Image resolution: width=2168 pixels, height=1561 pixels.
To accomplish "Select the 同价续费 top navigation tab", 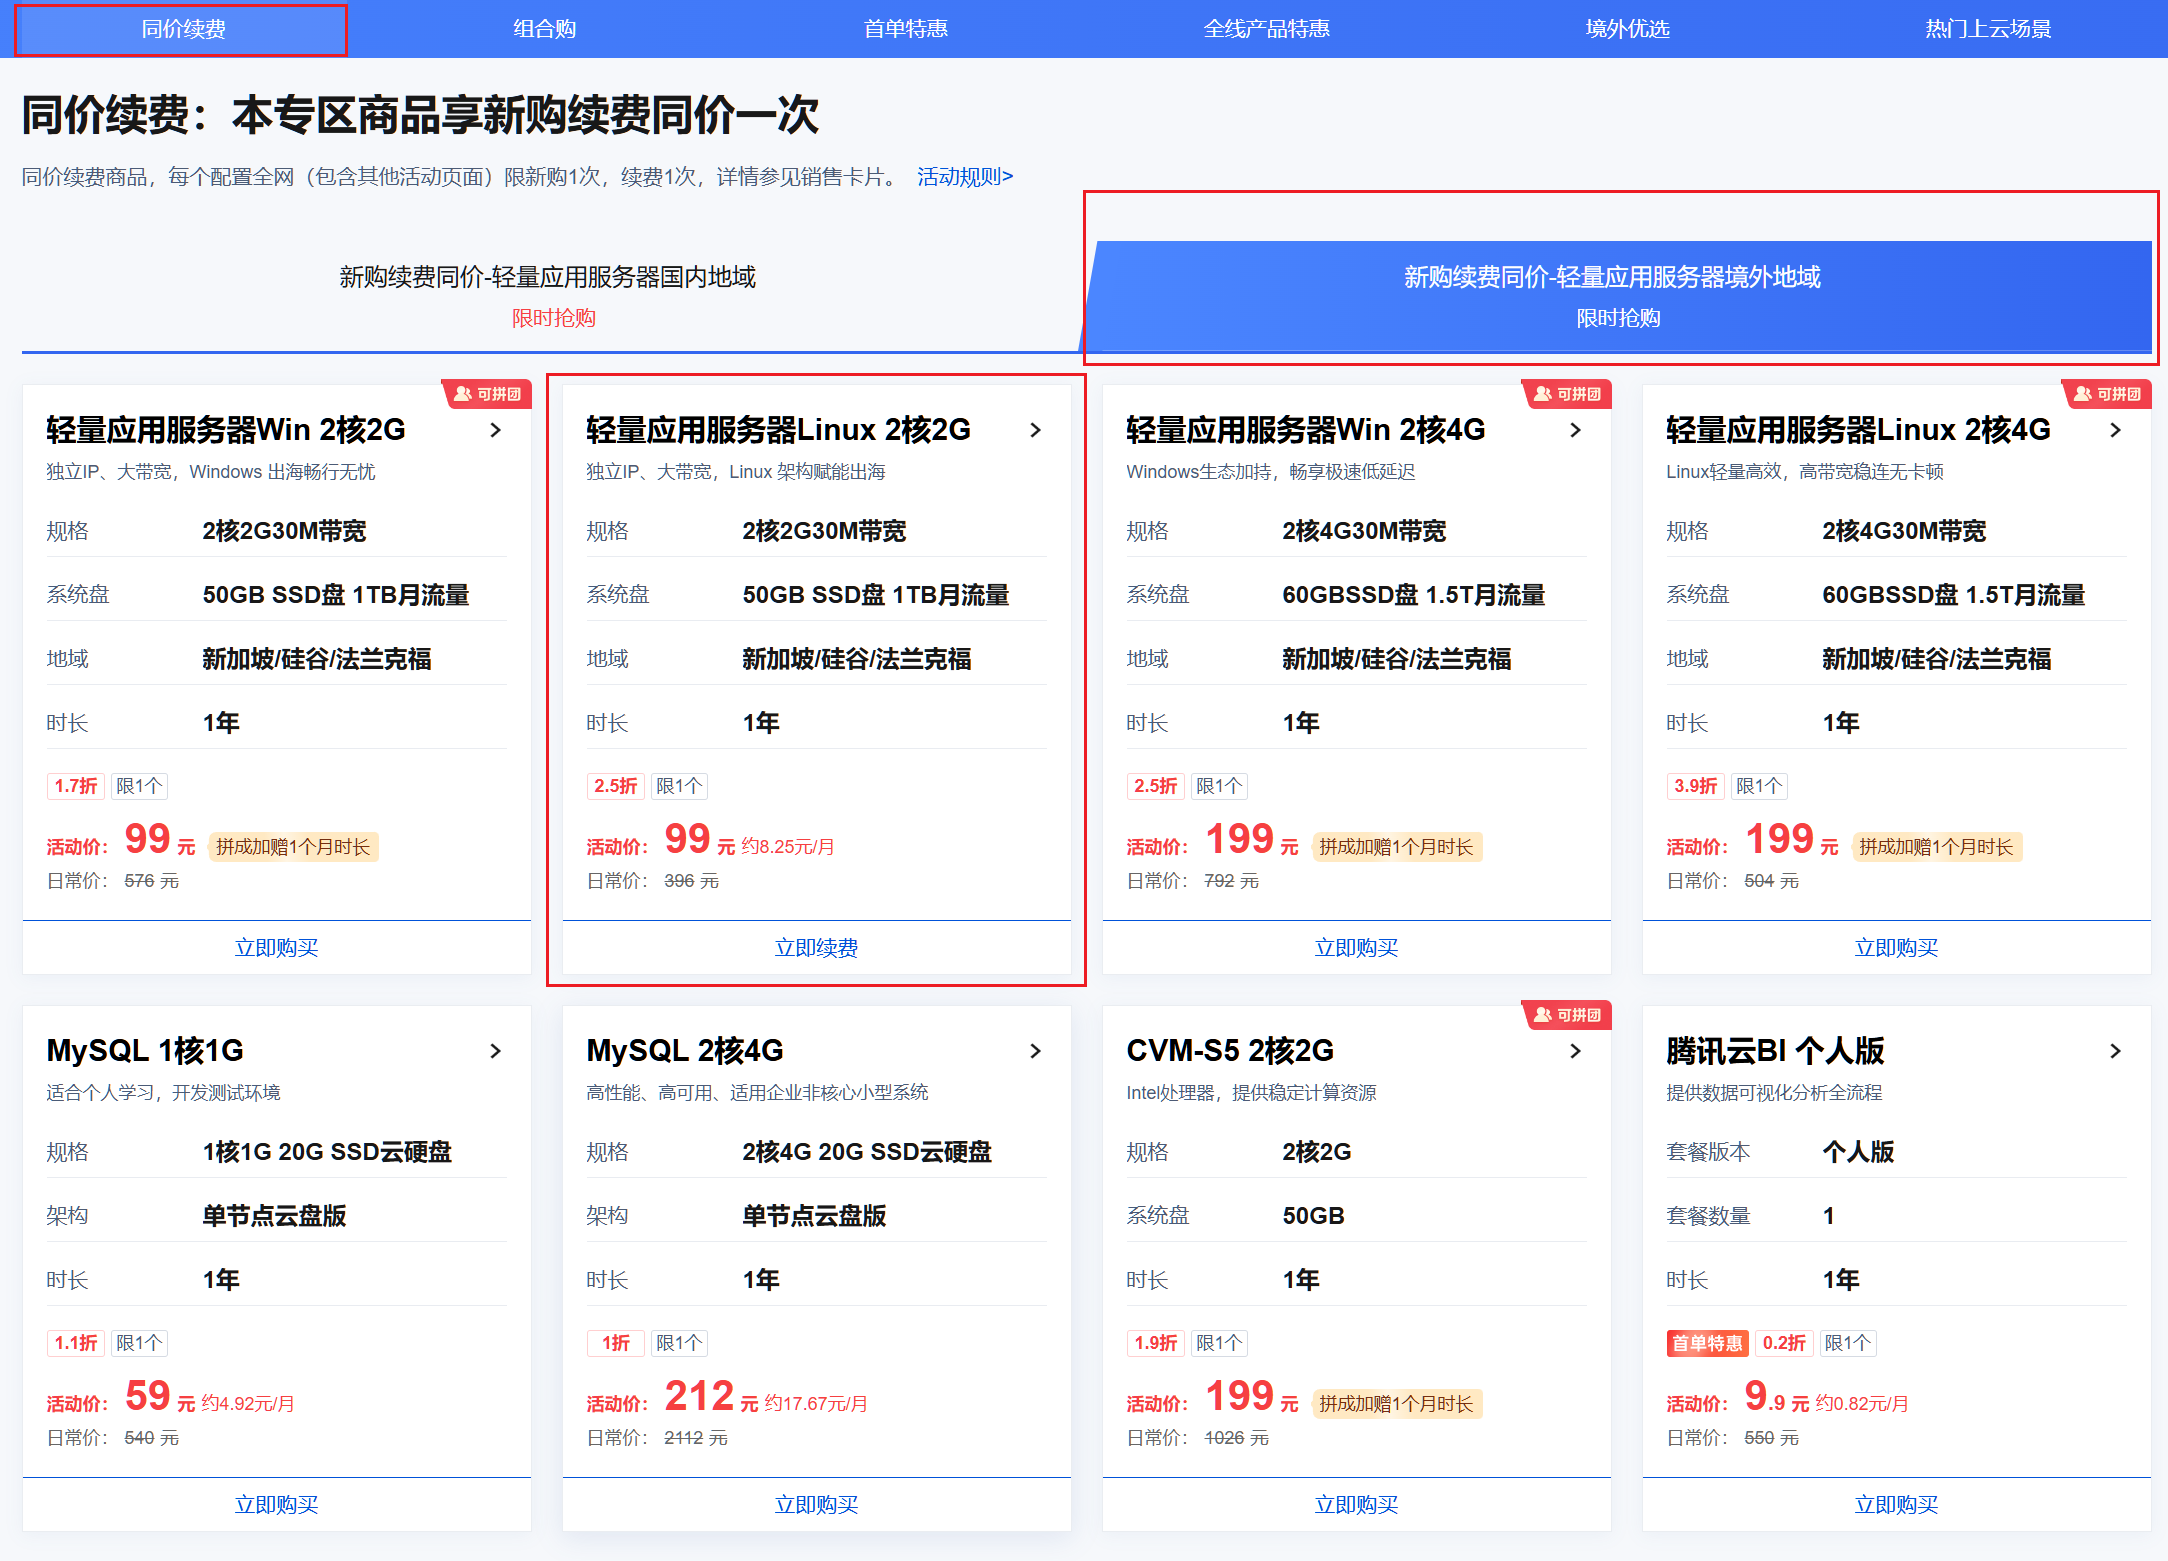I will click(183, 29).
